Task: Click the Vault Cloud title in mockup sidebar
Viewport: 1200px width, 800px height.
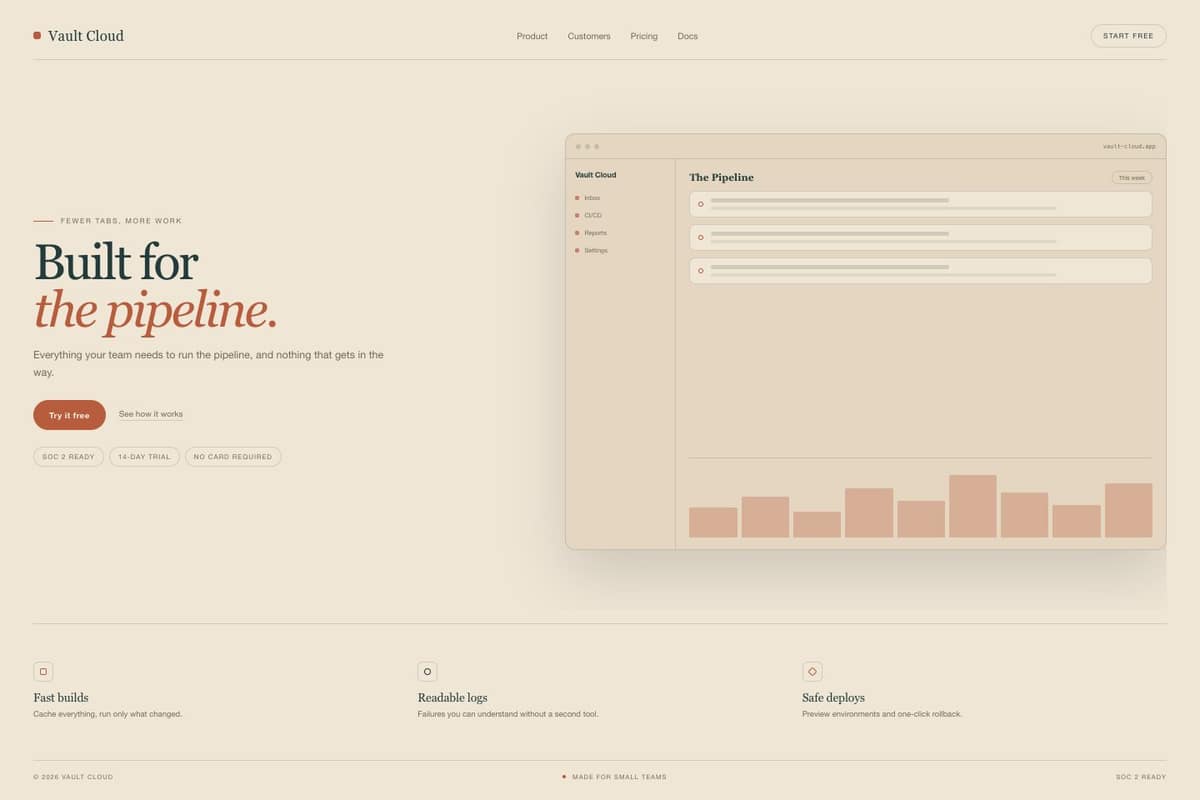Action: click(x=595, y=175)
